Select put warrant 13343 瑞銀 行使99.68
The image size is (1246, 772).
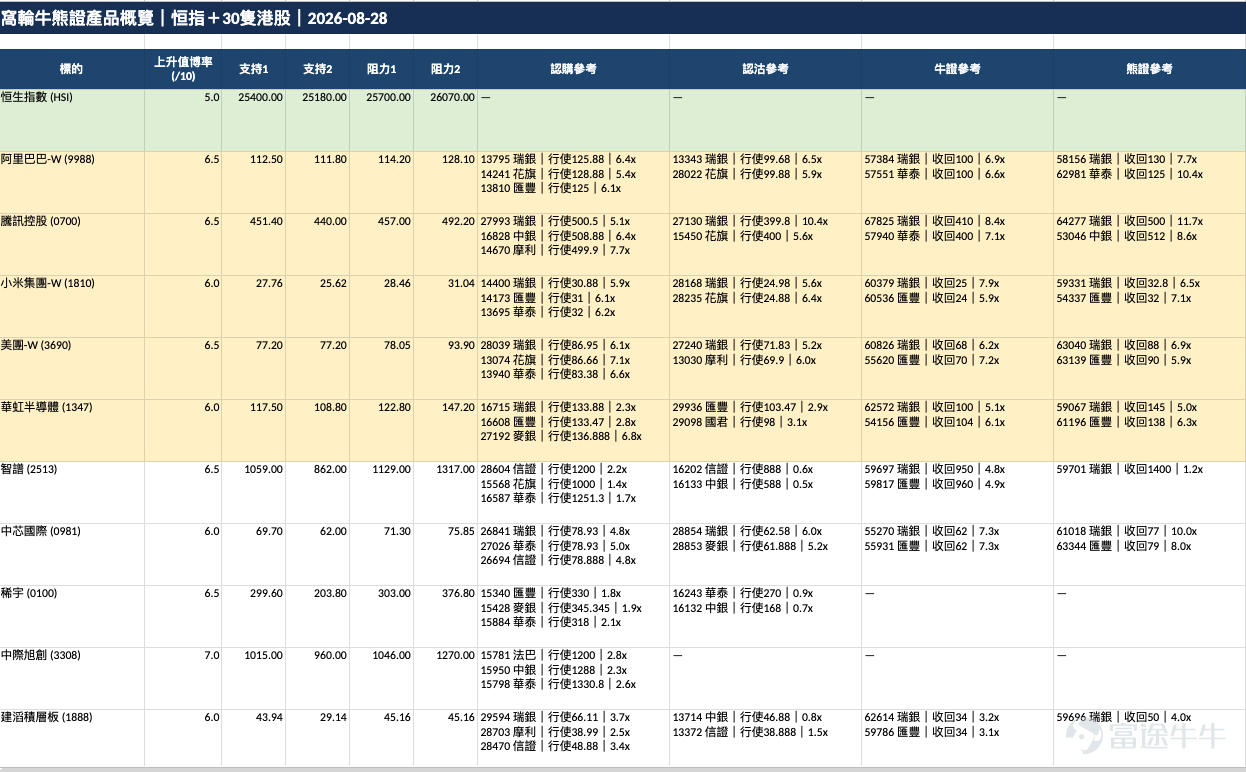click(x=747, y=159)
